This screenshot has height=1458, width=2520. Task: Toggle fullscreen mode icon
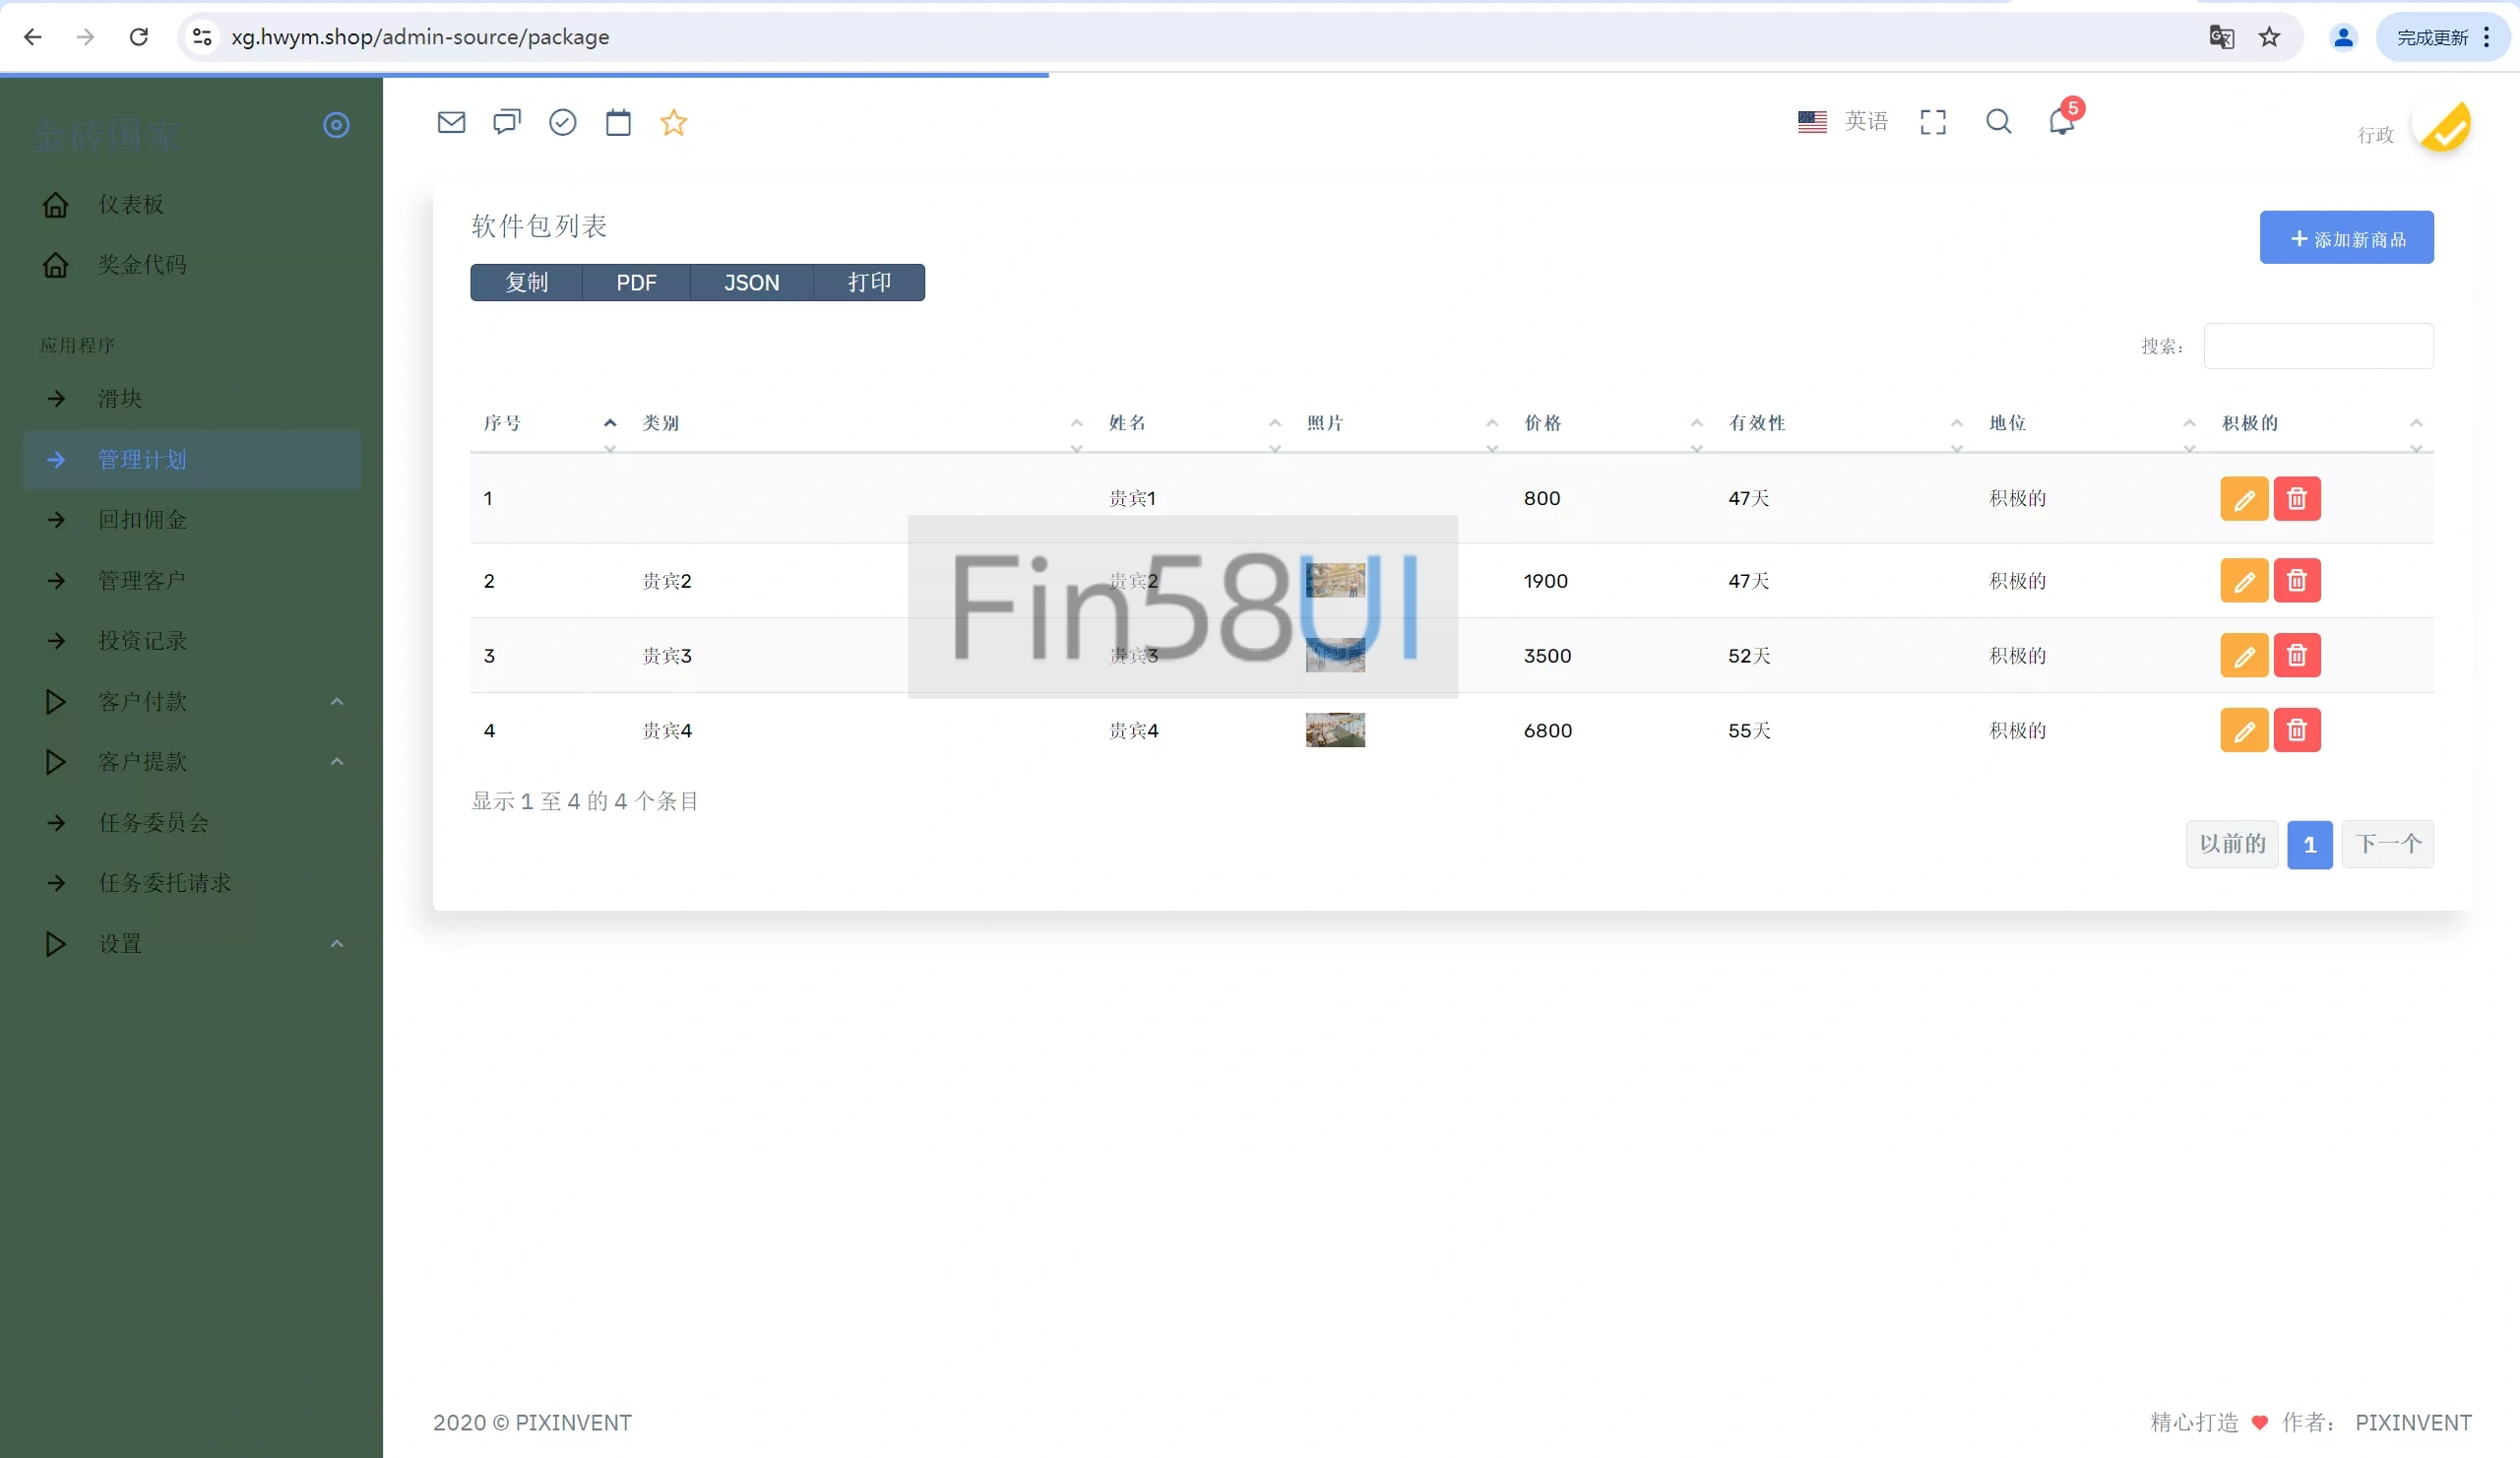[1933, 122]
